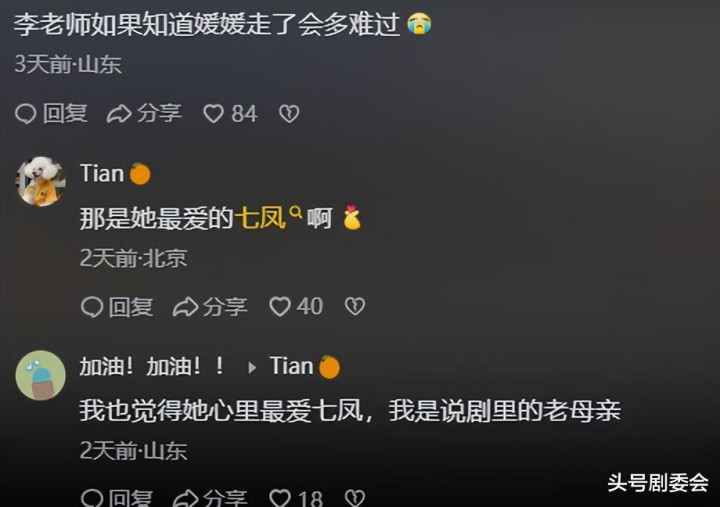The height and width of the screenshot is (507, 720).
Task: Share the top comment about 李老师
Action: click(x=144, y=113)
